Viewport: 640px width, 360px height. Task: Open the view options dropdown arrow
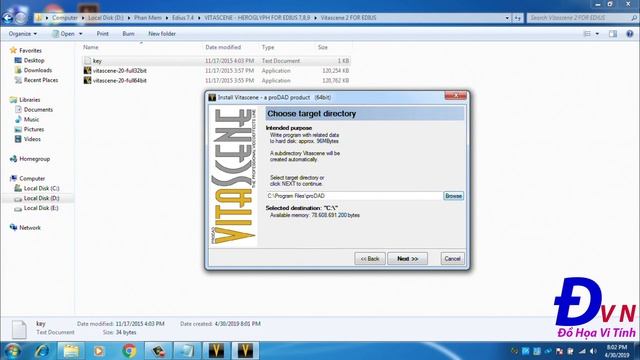tap(597, 34)
